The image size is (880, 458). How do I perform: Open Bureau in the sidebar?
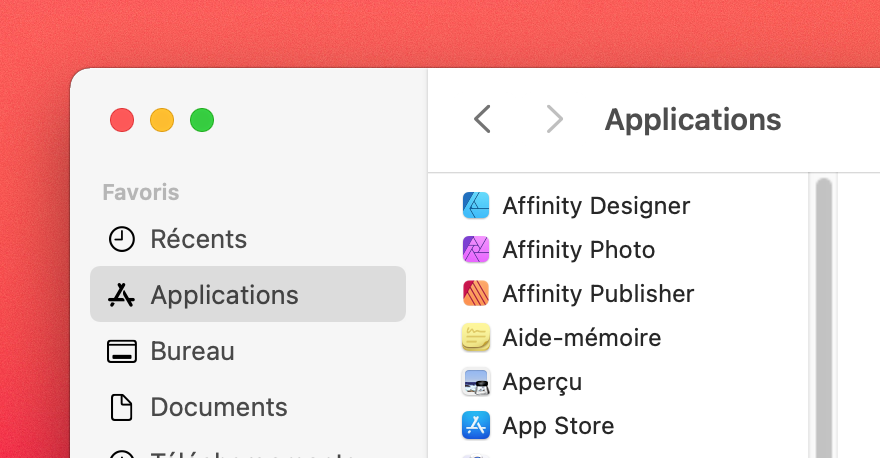(x=192, y=352)
